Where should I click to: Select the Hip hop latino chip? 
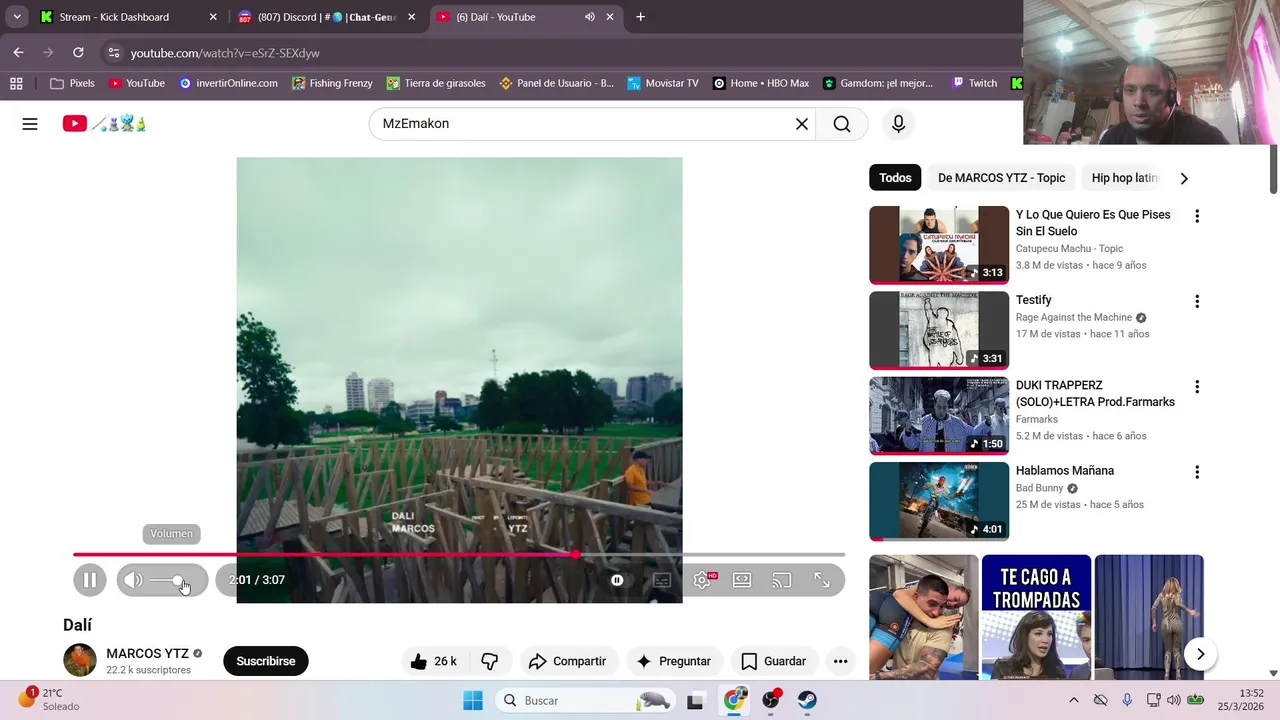click(1124, 178)
